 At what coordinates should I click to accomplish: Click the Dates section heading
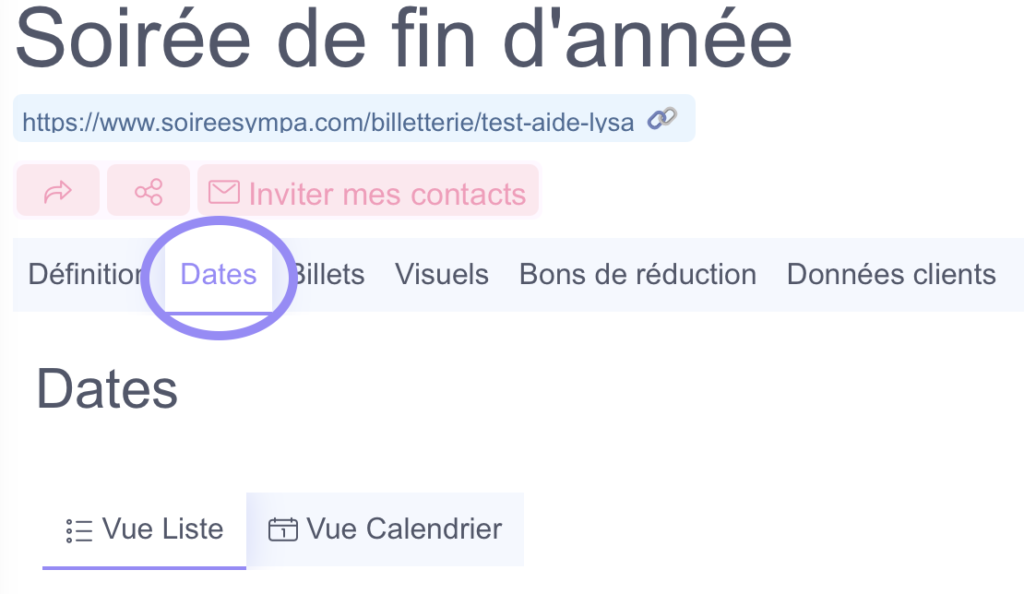107,389
